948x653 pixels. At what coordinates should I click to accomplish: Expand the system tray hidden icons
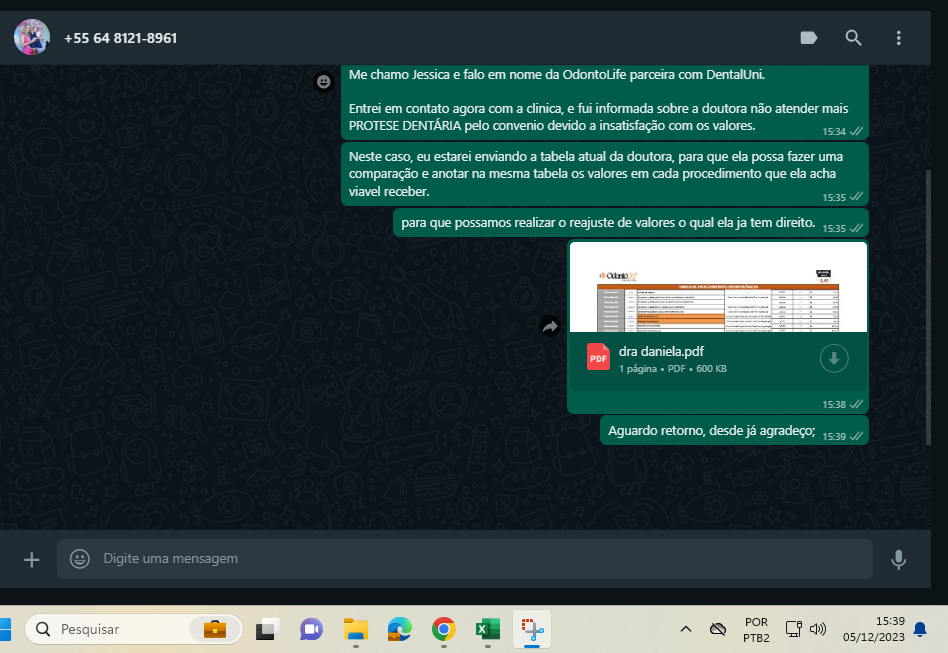pos(685,629)
